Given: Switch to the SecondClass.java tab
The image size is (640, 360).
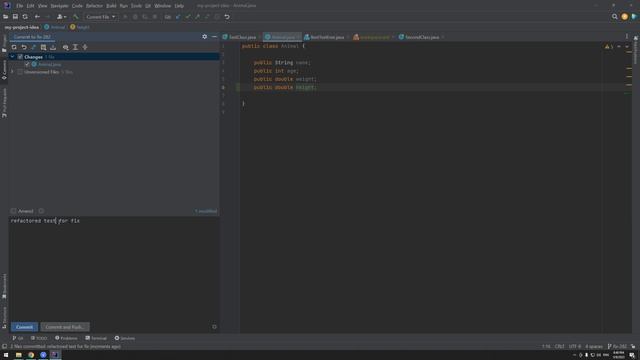Looking at the screenshot, I should pos(421,37).
